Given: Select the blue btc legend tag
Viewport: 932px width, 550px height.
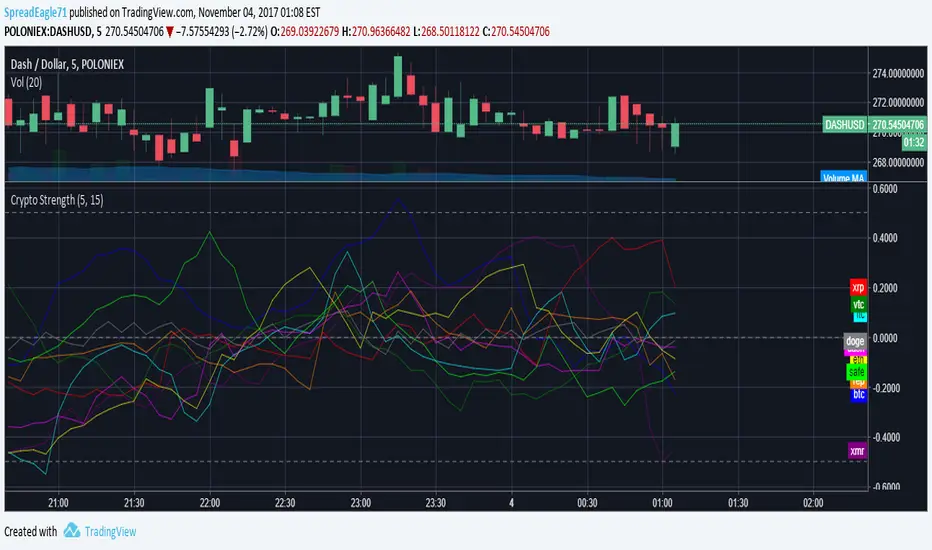Looking at the screenshot, I should [859, 394].
